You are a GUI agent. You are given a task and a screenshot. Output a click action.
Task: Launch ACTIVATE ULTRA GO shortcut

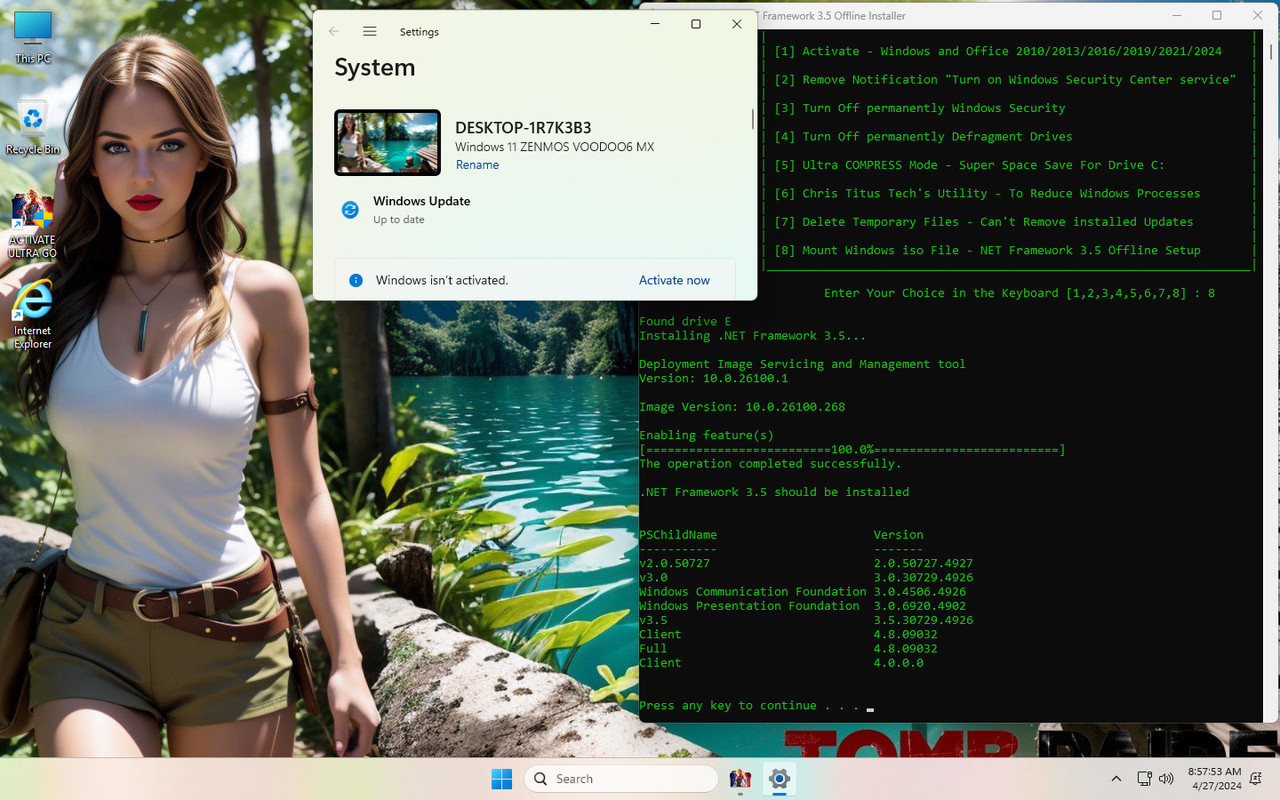(33, 224)
